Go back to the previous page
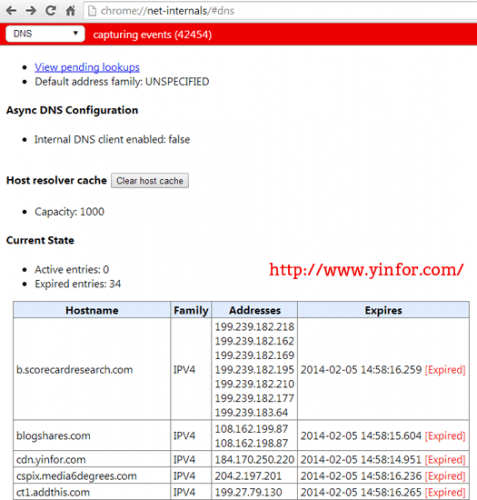The width and height of the screenshot is (477, 500). [x=11, y=11]
